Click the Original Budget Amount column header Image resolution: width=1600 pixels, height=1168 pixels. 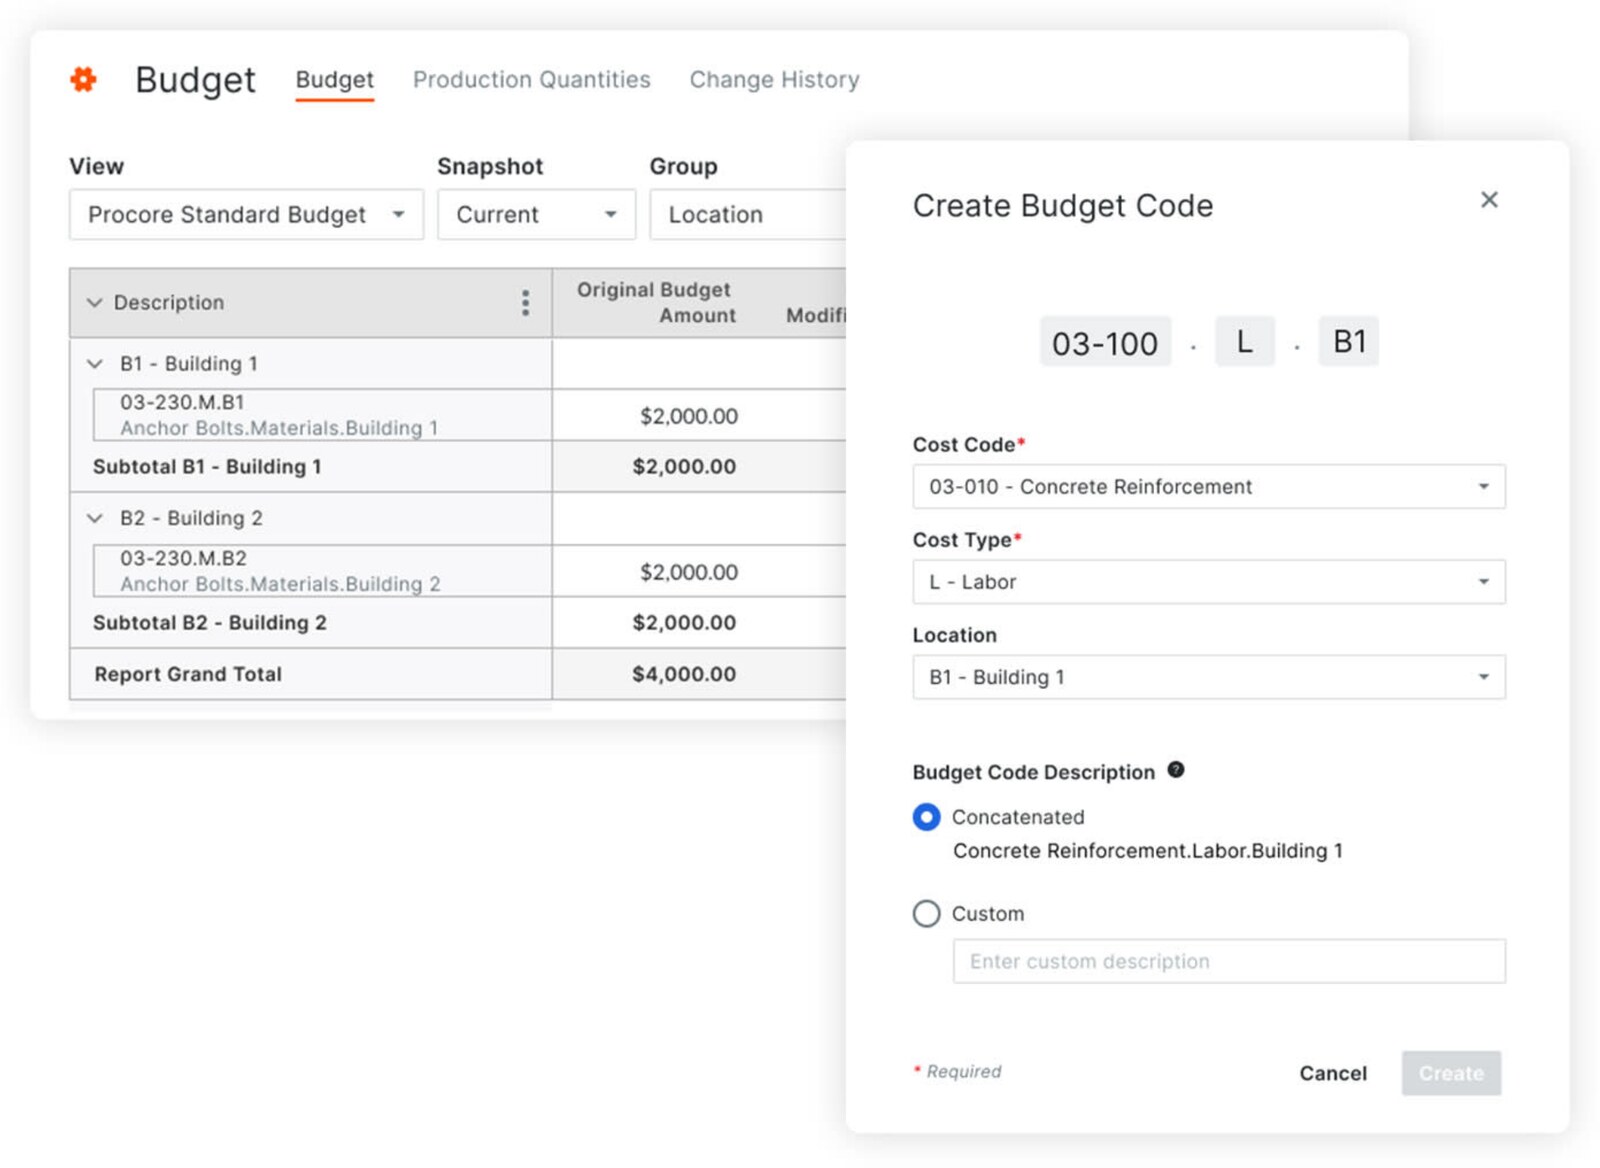coord(654,302)
